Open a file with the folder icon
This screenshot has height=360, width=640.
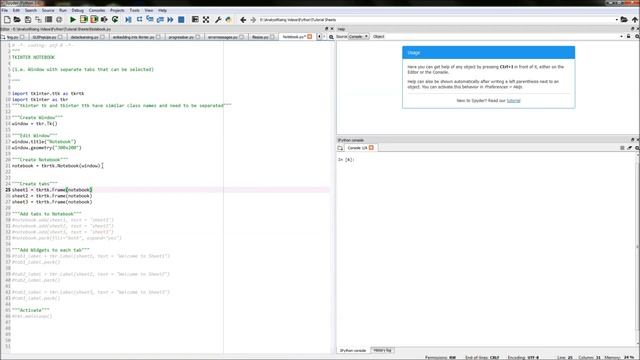tap(17, 20)
